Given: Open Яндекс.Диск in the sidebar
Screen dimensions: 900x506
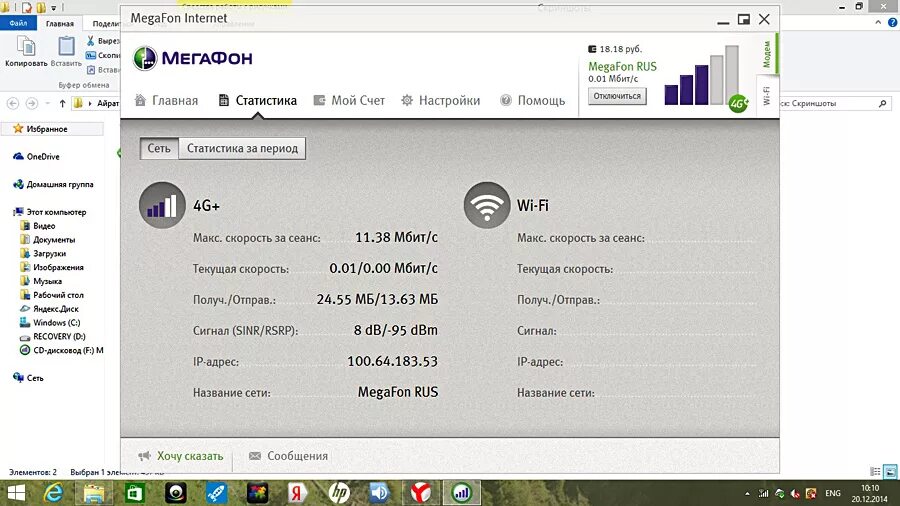Looking at the screenshot, I should click(49, 309).
